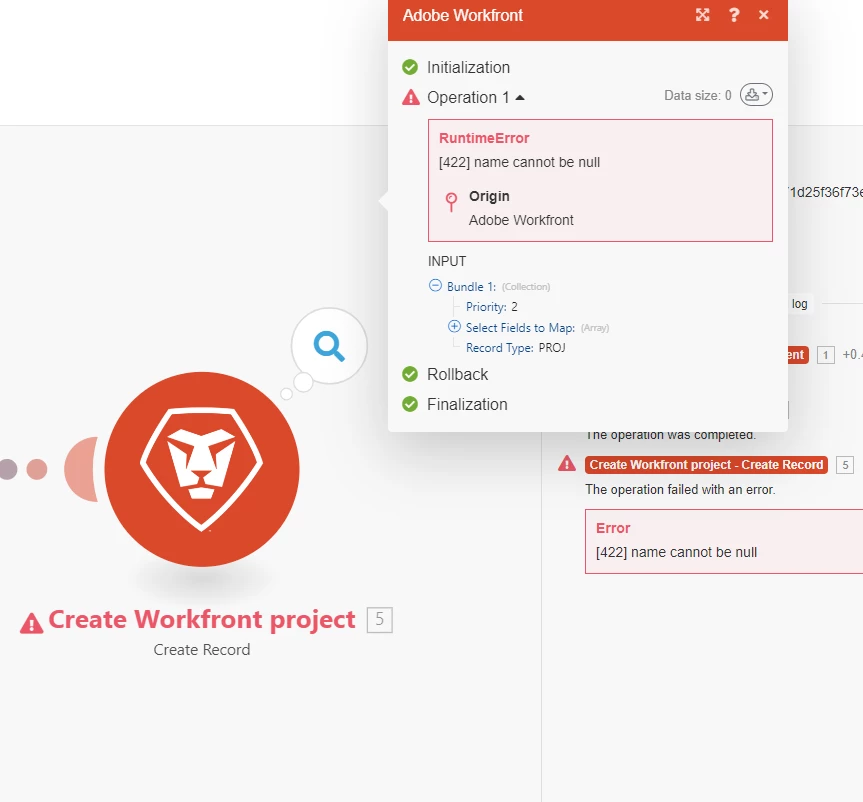Open the magnifier execution detail bubble
Screen dimensions: 863x802
click(x=329, y=346)
